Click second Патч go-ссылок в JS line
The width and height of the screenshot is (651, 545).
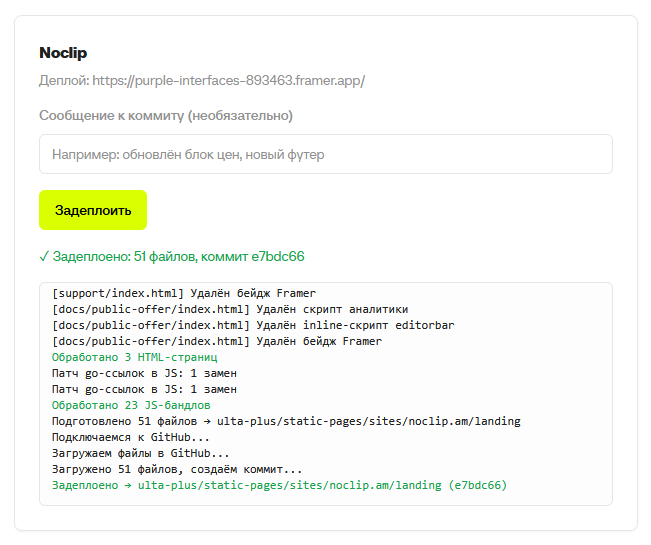144,389
